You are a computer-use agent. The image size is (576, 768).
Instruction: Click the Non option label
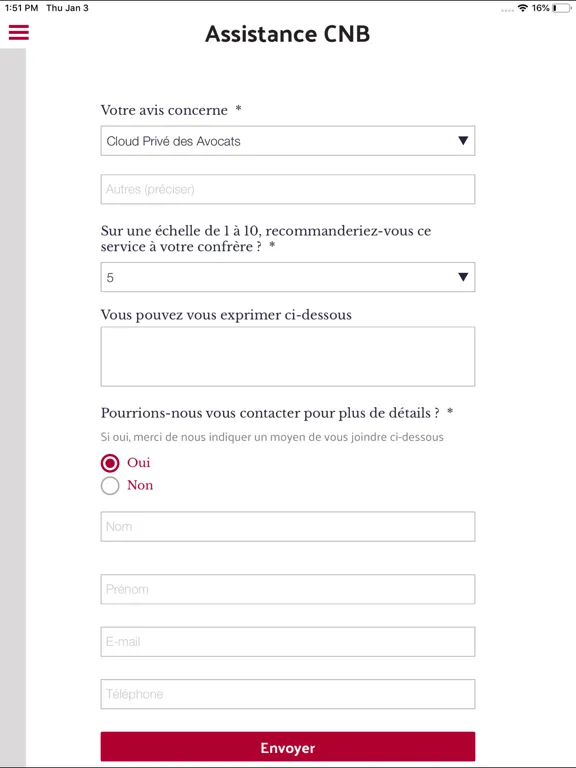140,485
